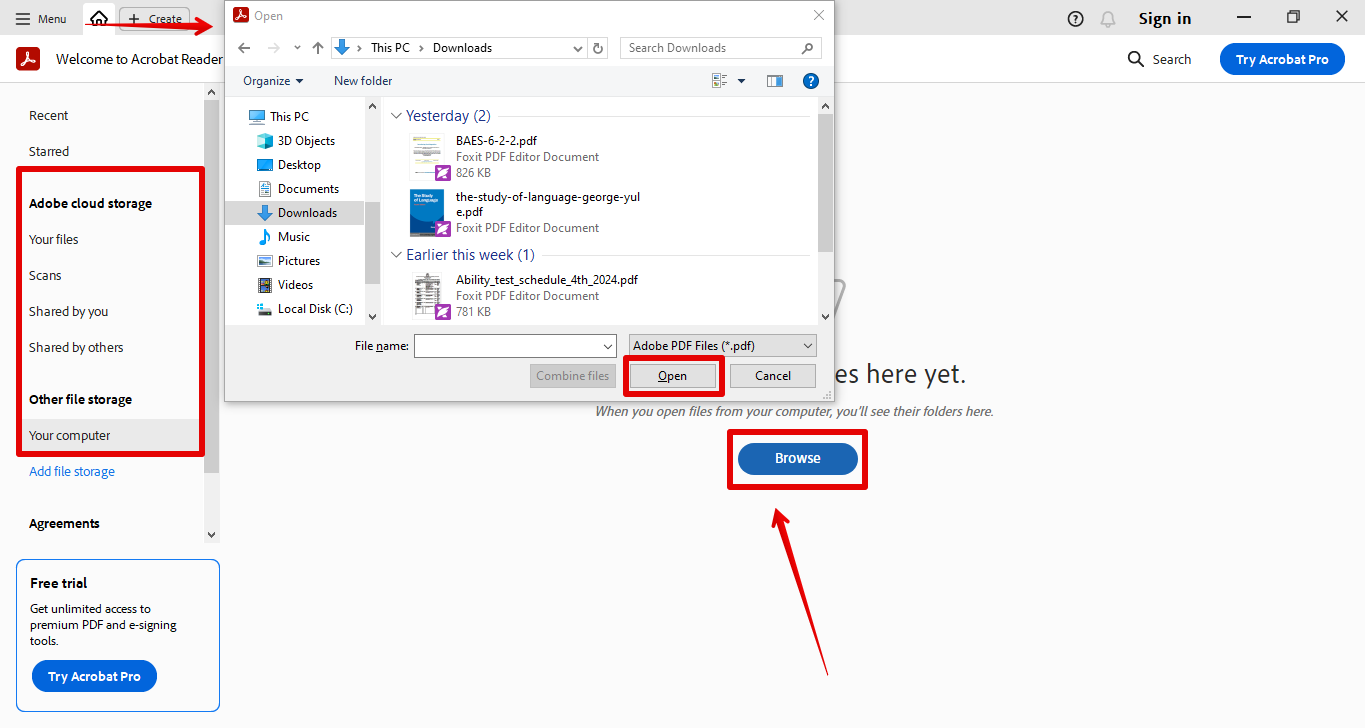Open the recent locations dropdown arrow
This screenshot has width=1365, height=728.
(x=297, y=48)
